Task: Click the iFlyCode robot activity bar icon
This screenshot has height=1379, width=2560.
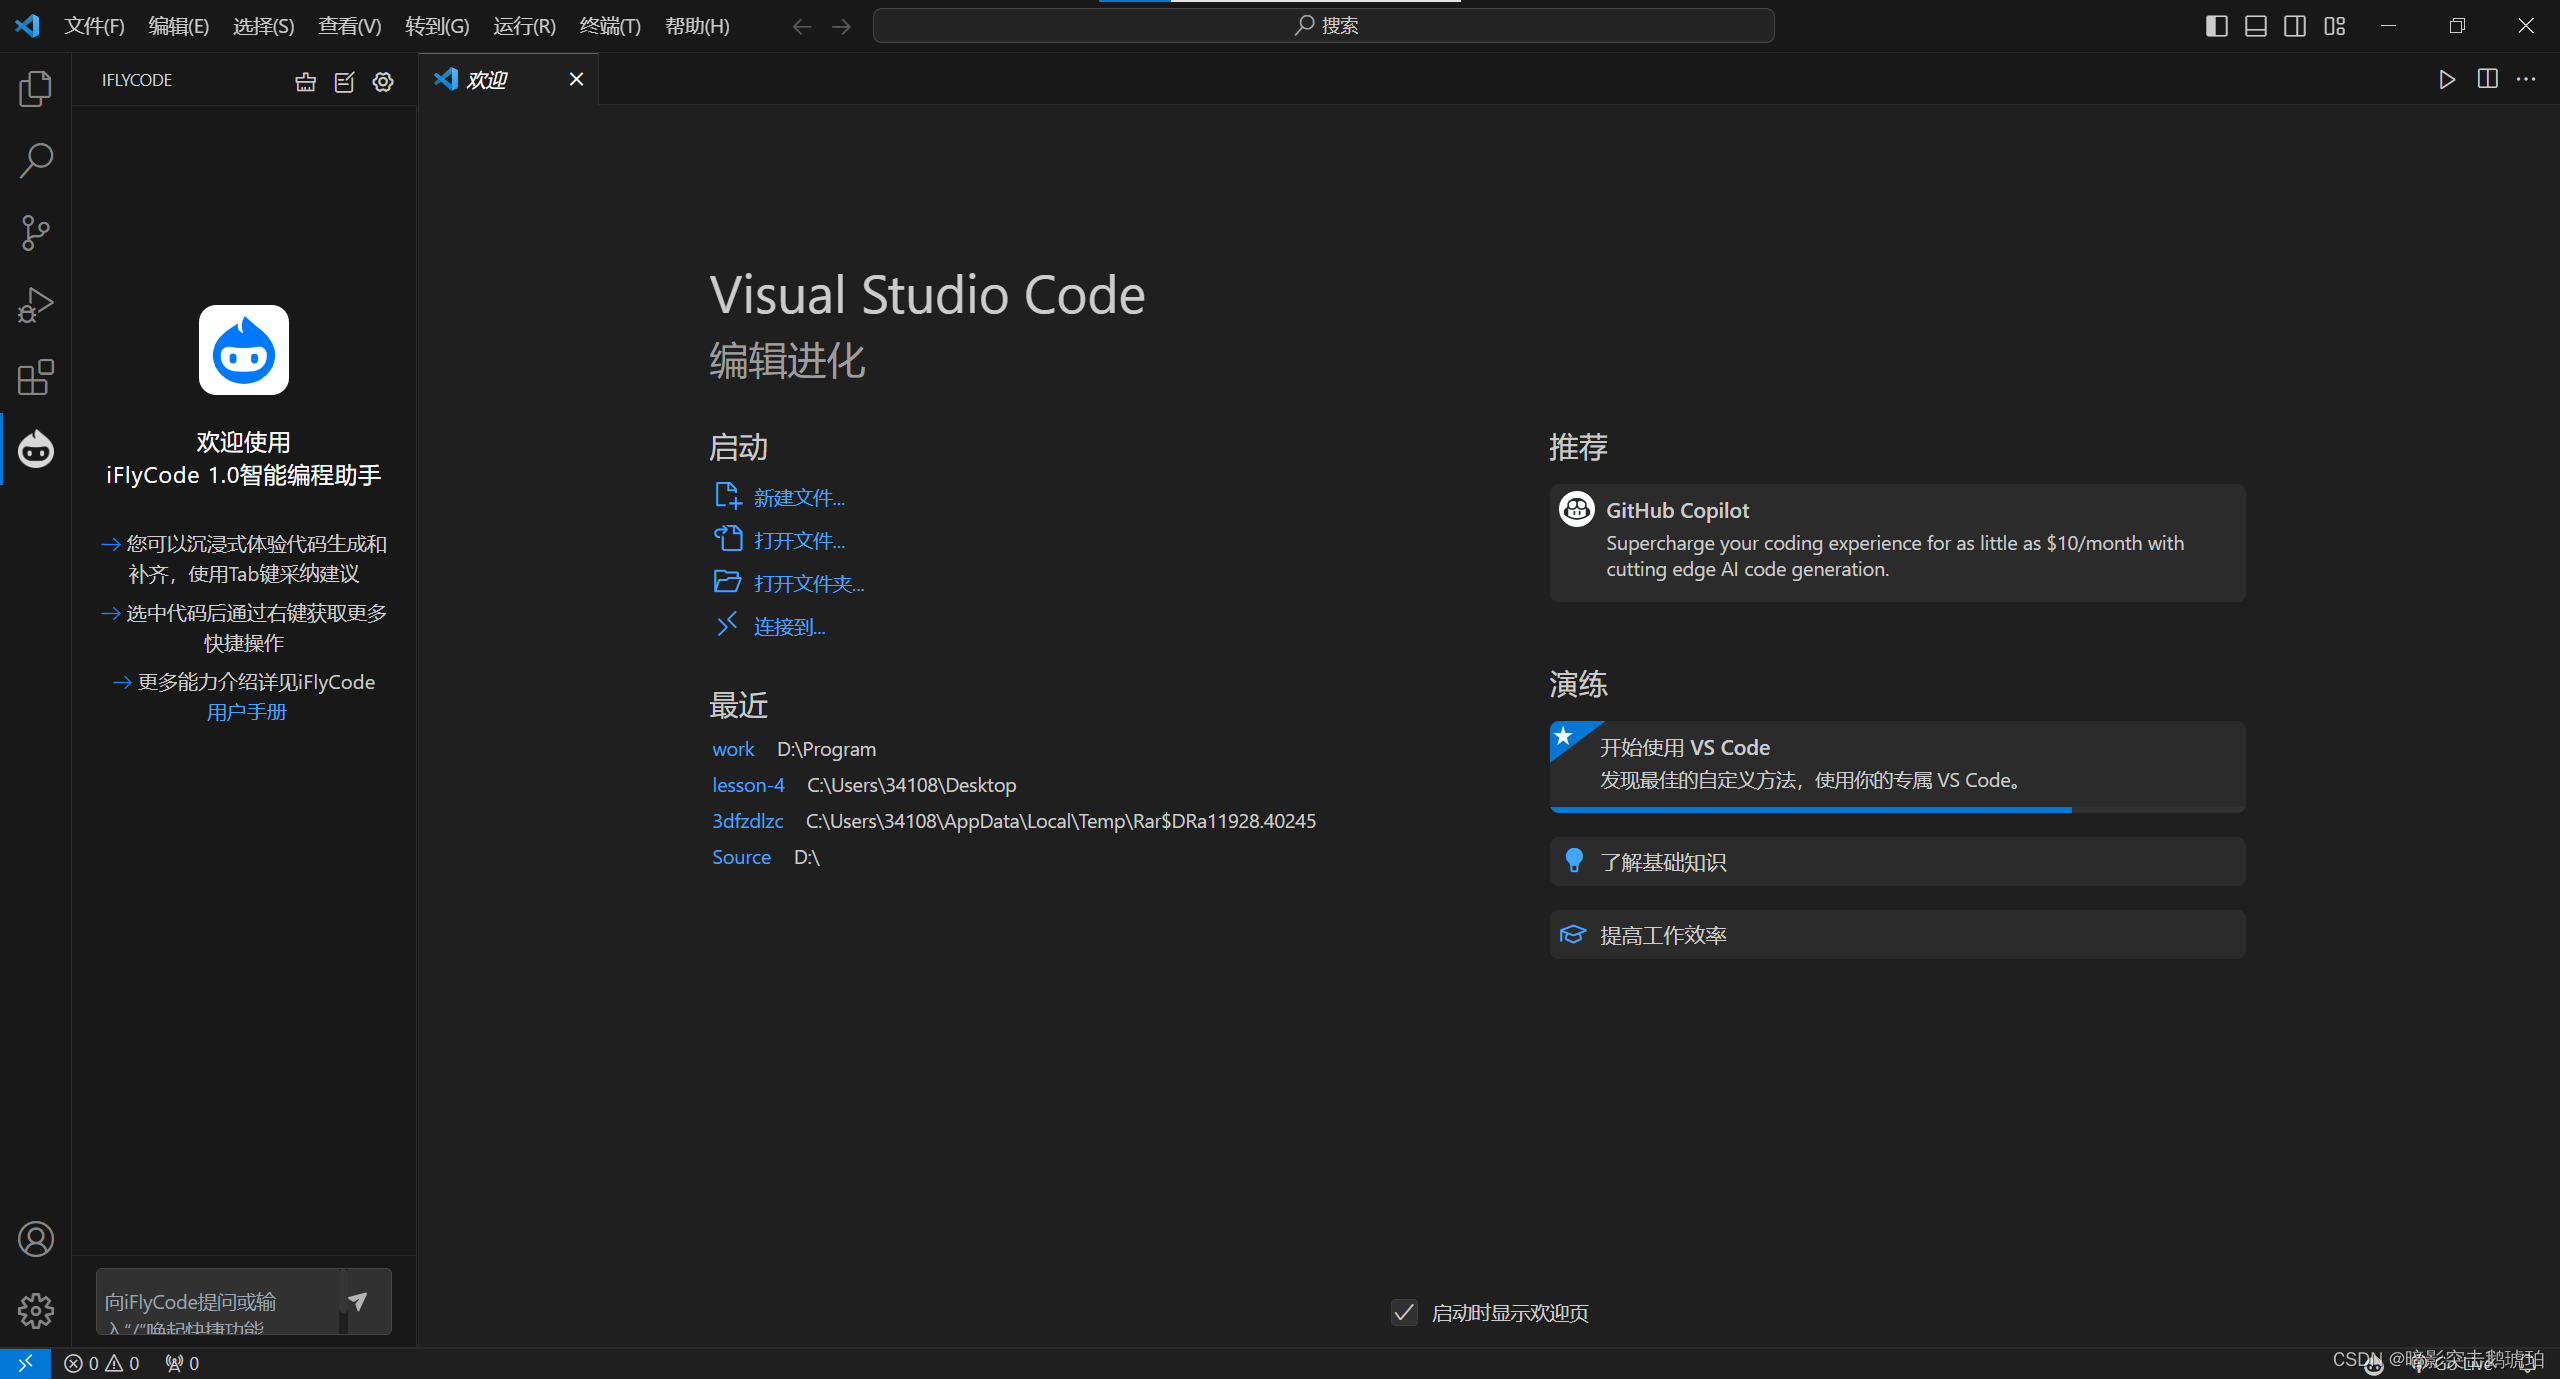Action: coord(35,450)
